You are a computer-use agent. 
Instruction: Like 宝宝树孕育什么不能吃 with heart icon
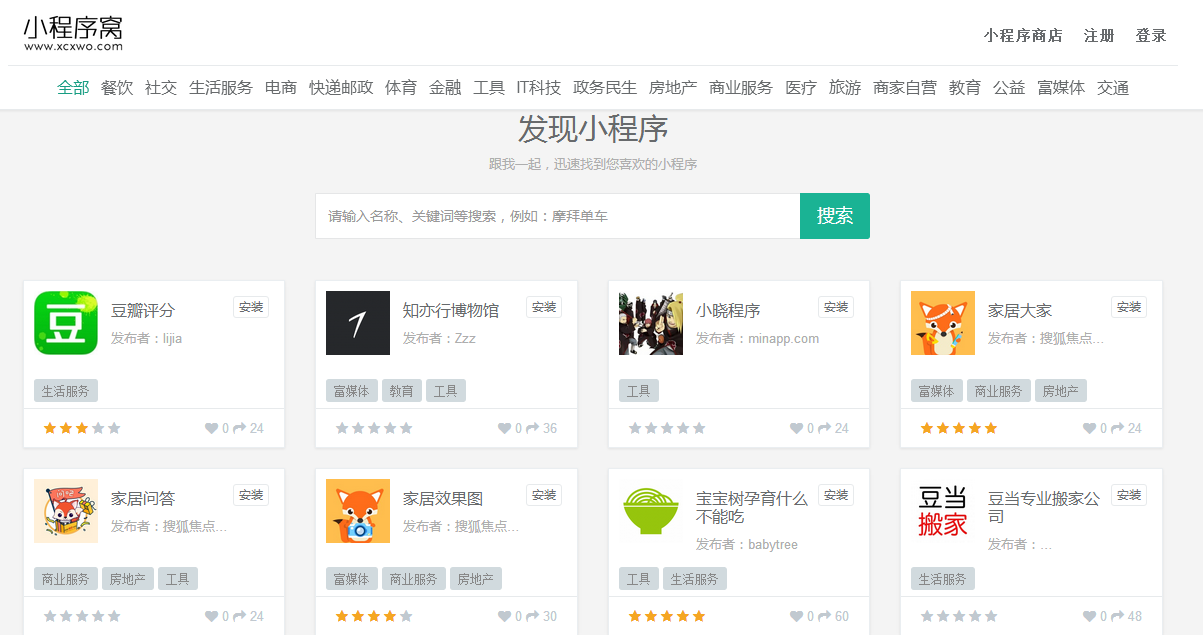[796, 616]
